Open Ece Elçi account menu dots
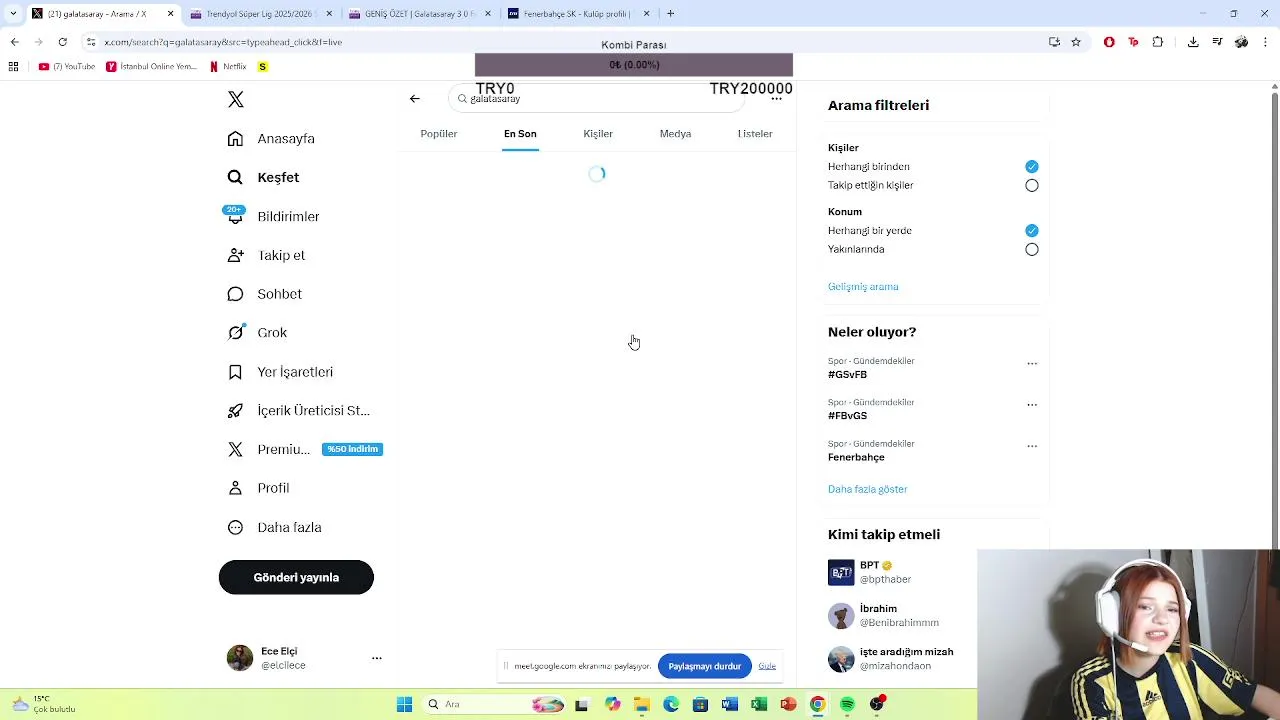 [x=377, y=658]
